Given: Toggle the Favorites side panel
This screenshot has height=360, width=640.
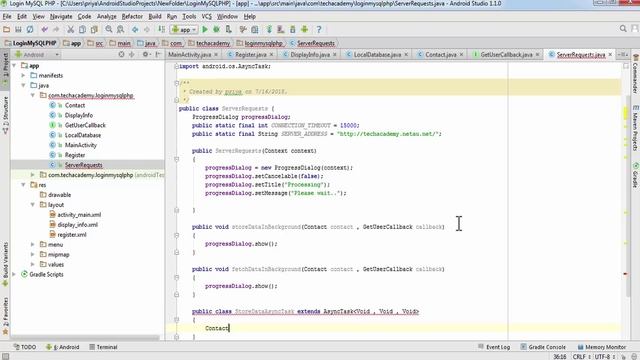Looking at the screenshot, I should point(5,316).
